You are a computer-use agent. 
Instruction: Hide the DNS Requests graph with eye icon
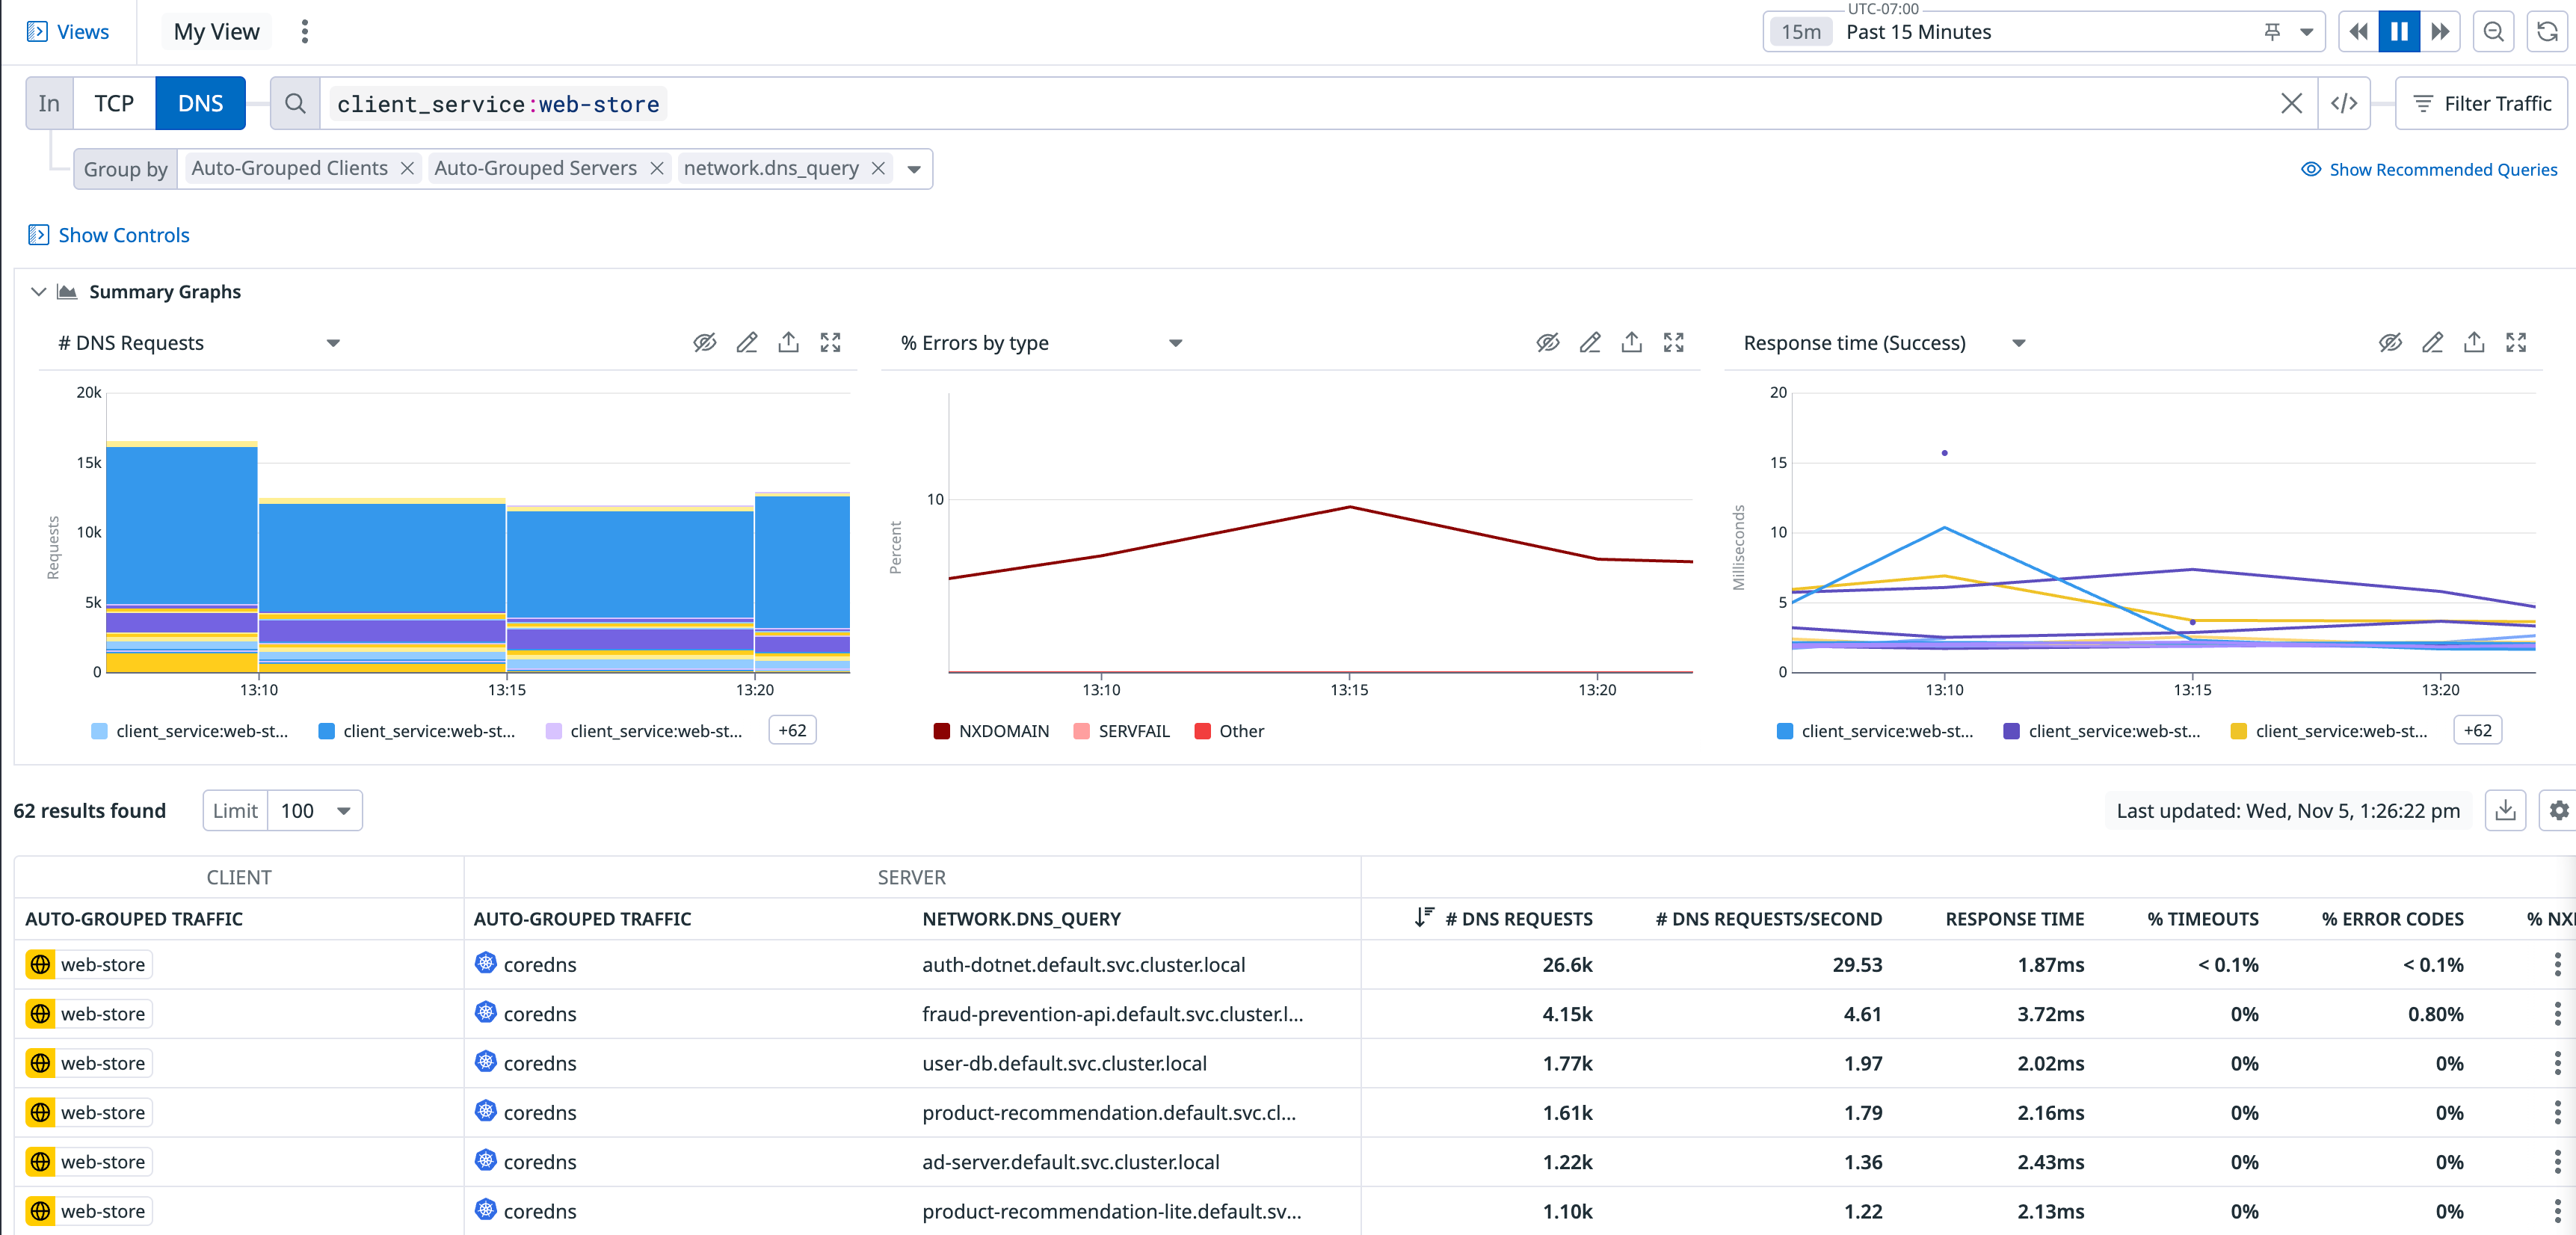704,343
